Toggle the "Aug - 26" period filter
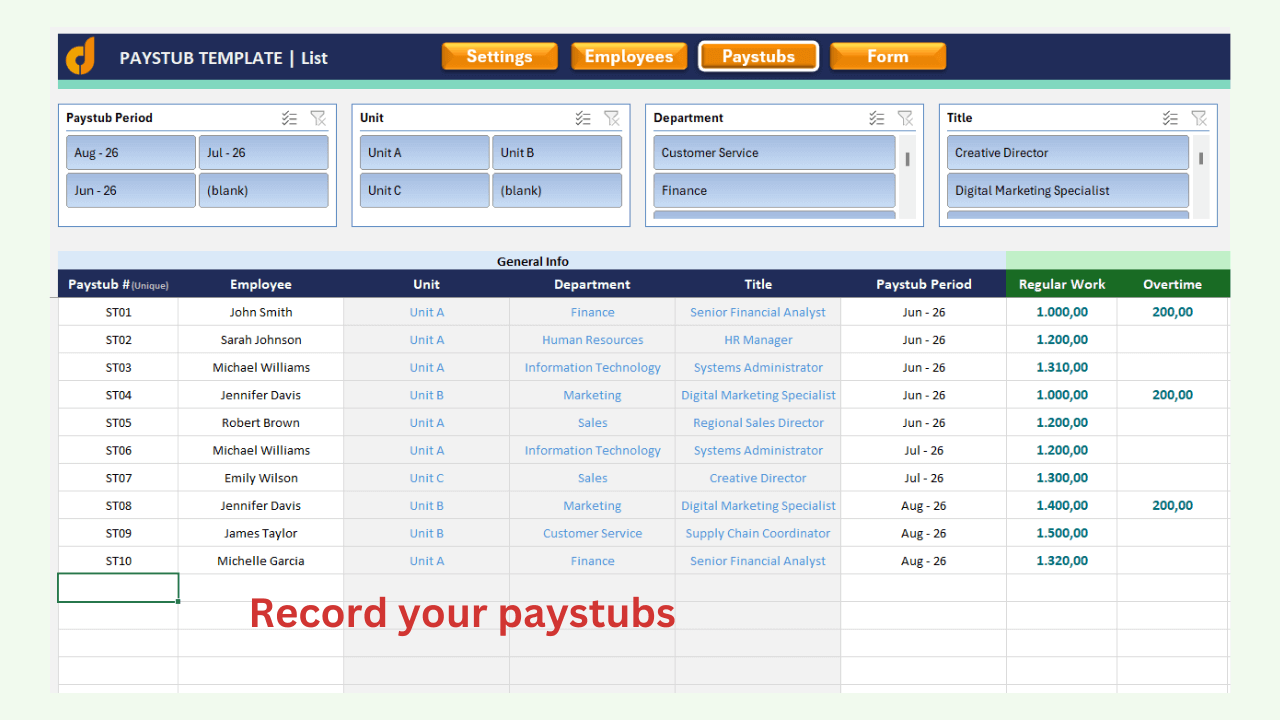 tap(130, 152)
